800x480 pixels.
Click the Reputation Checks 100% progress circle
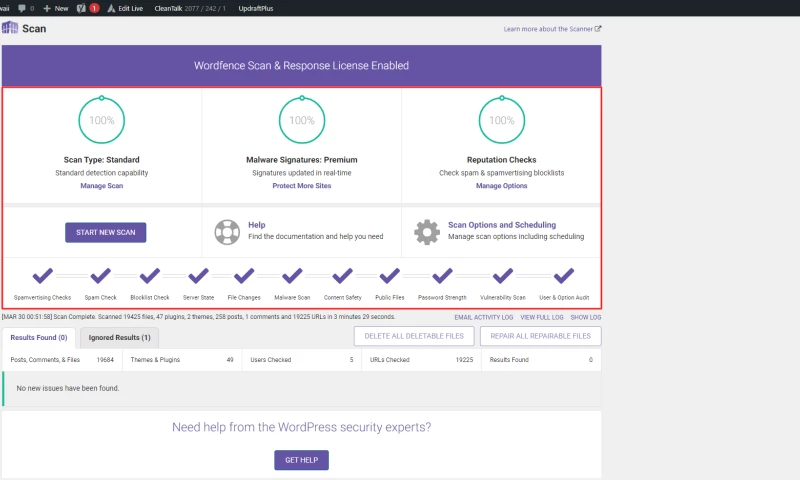(502, 120)
